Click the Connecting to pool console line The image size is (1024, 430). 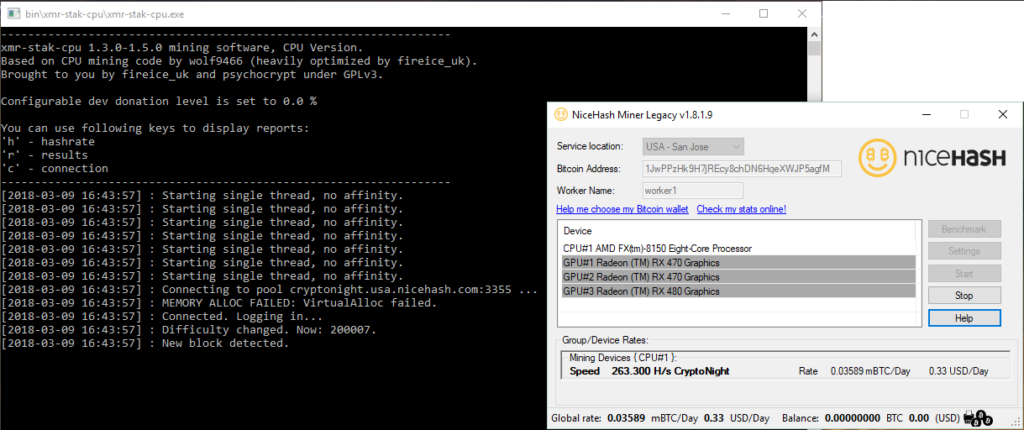coord(269,289)
